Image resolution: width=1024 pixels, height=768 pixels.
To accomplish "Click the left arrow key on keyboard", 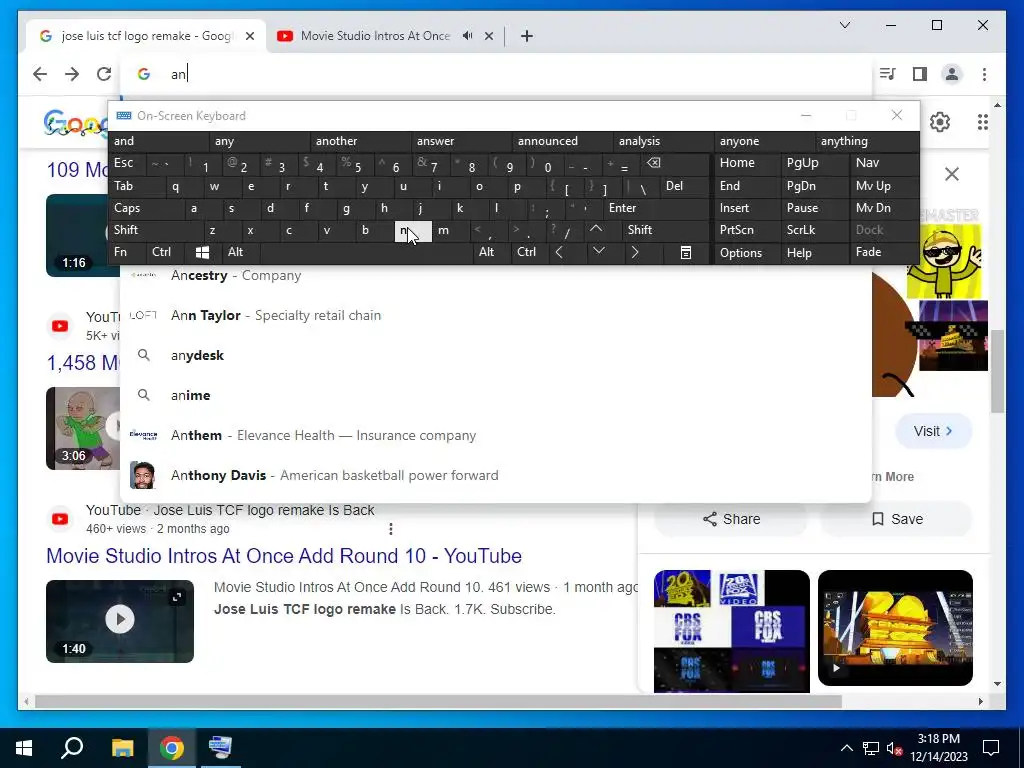I will pos(559,252).
